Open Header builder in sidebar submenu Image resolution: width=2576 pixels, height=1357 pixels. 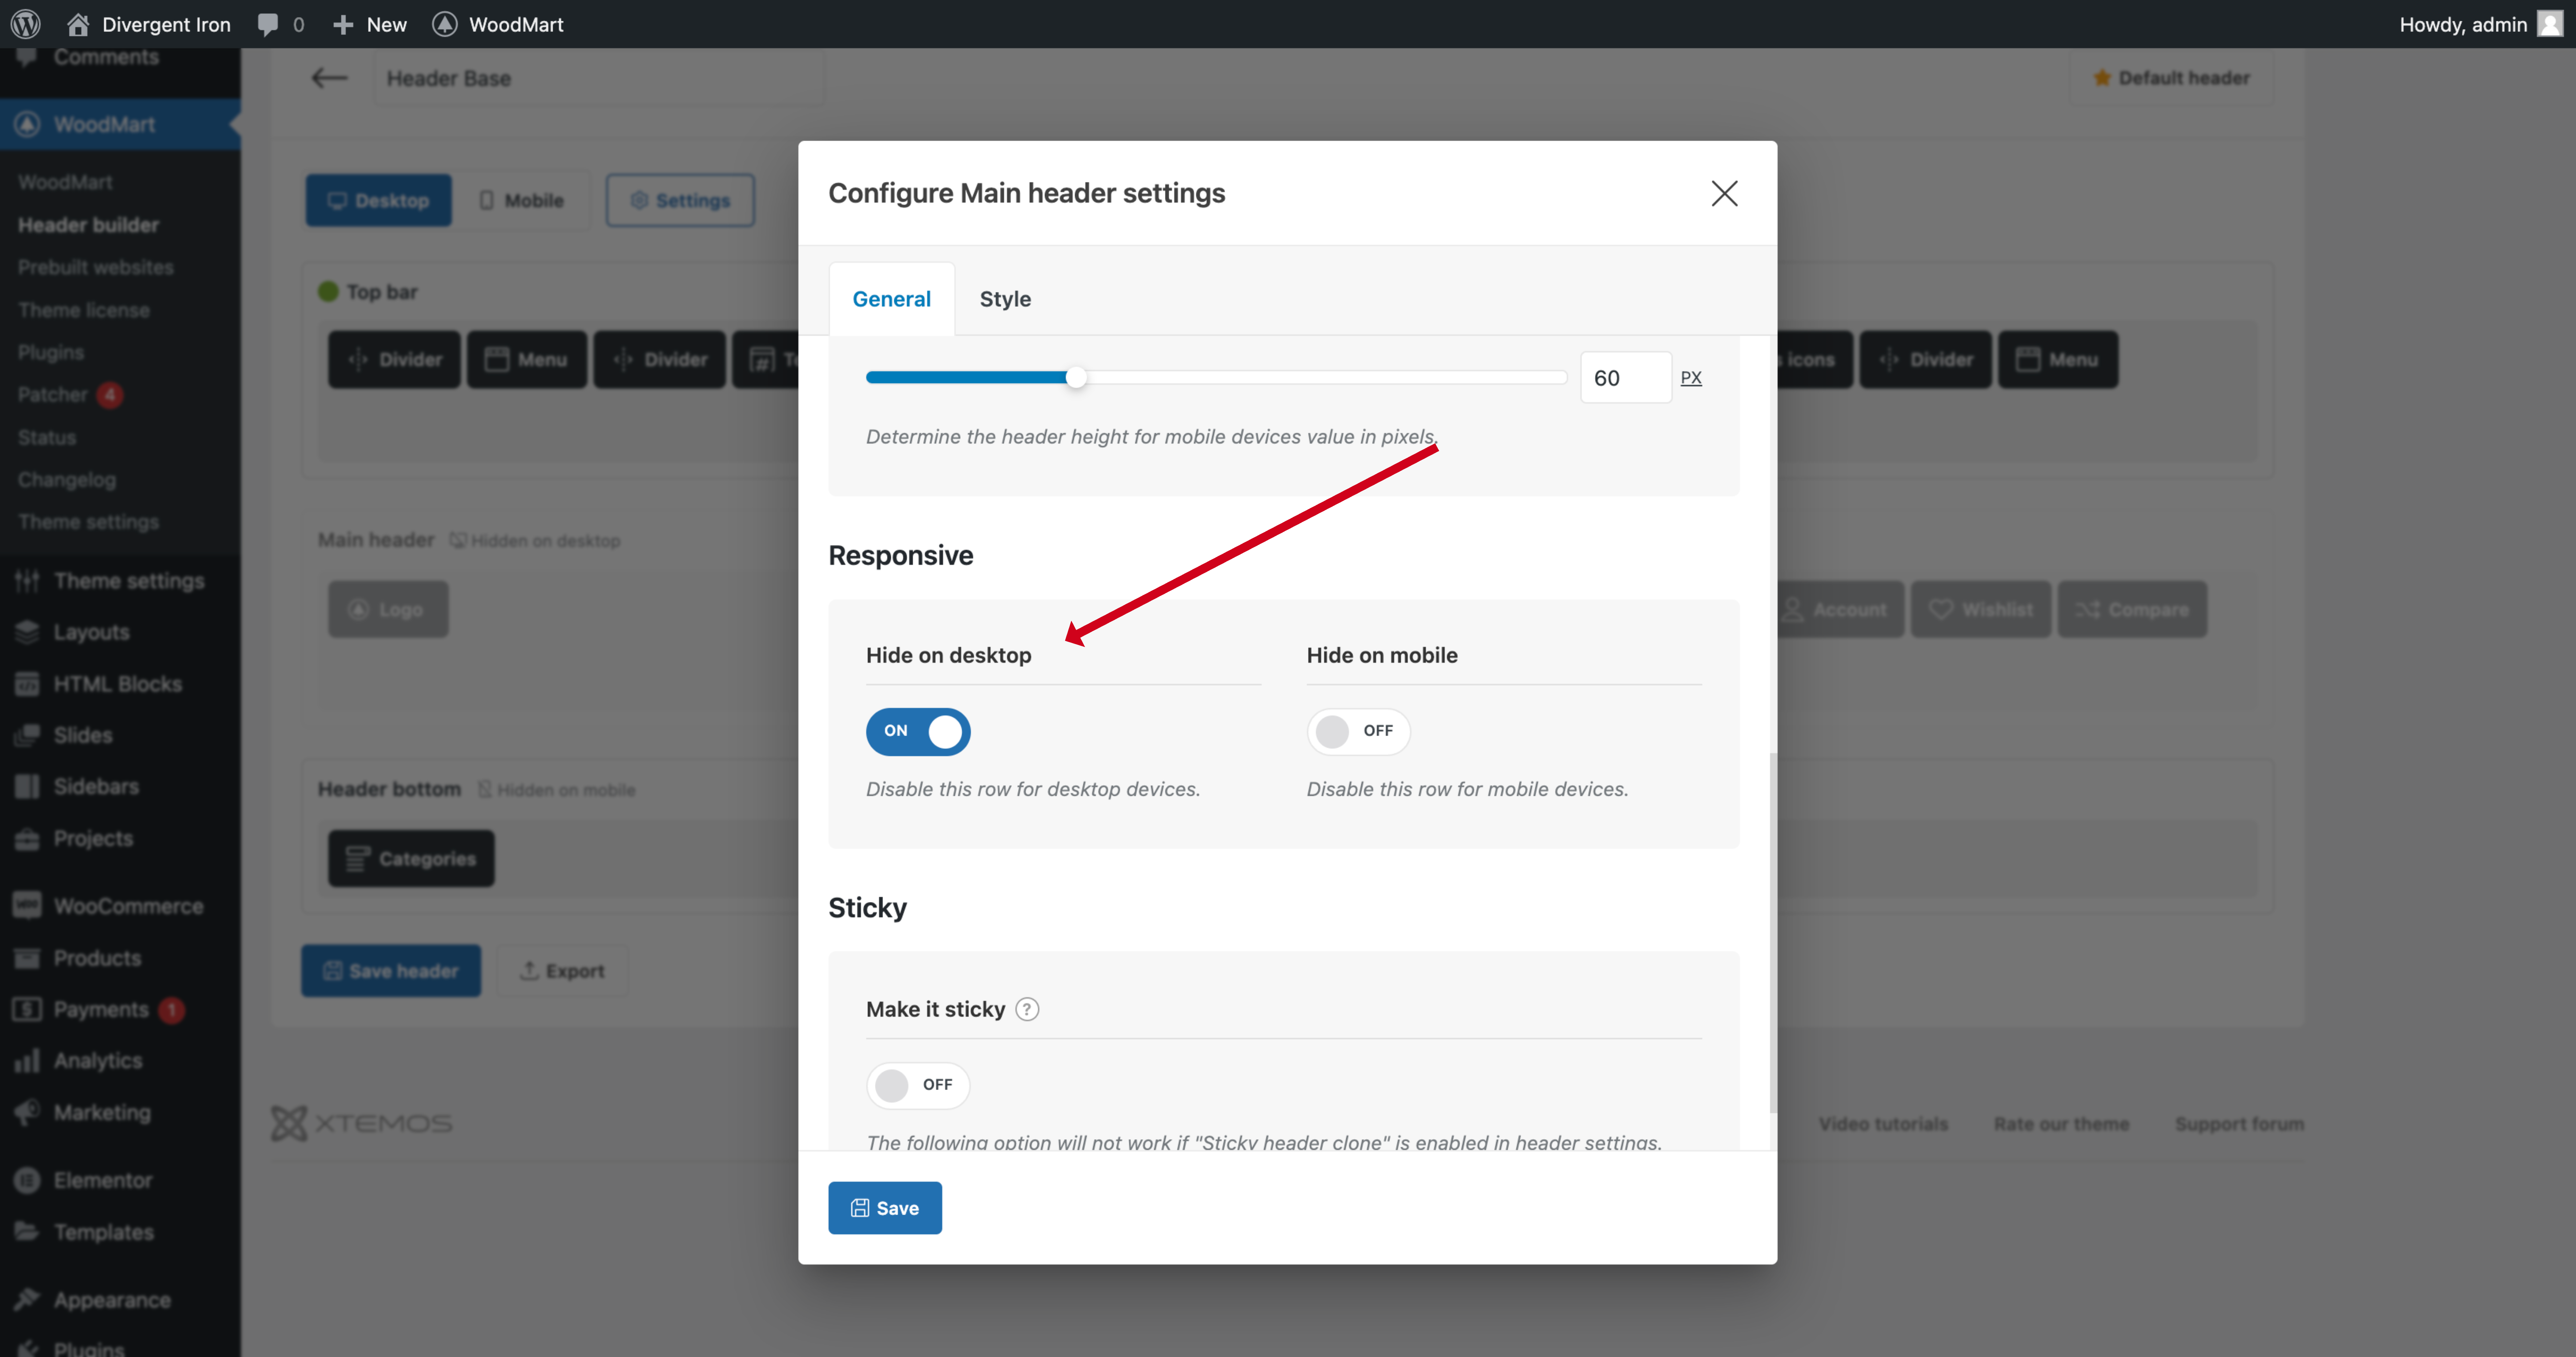point(88,225)
